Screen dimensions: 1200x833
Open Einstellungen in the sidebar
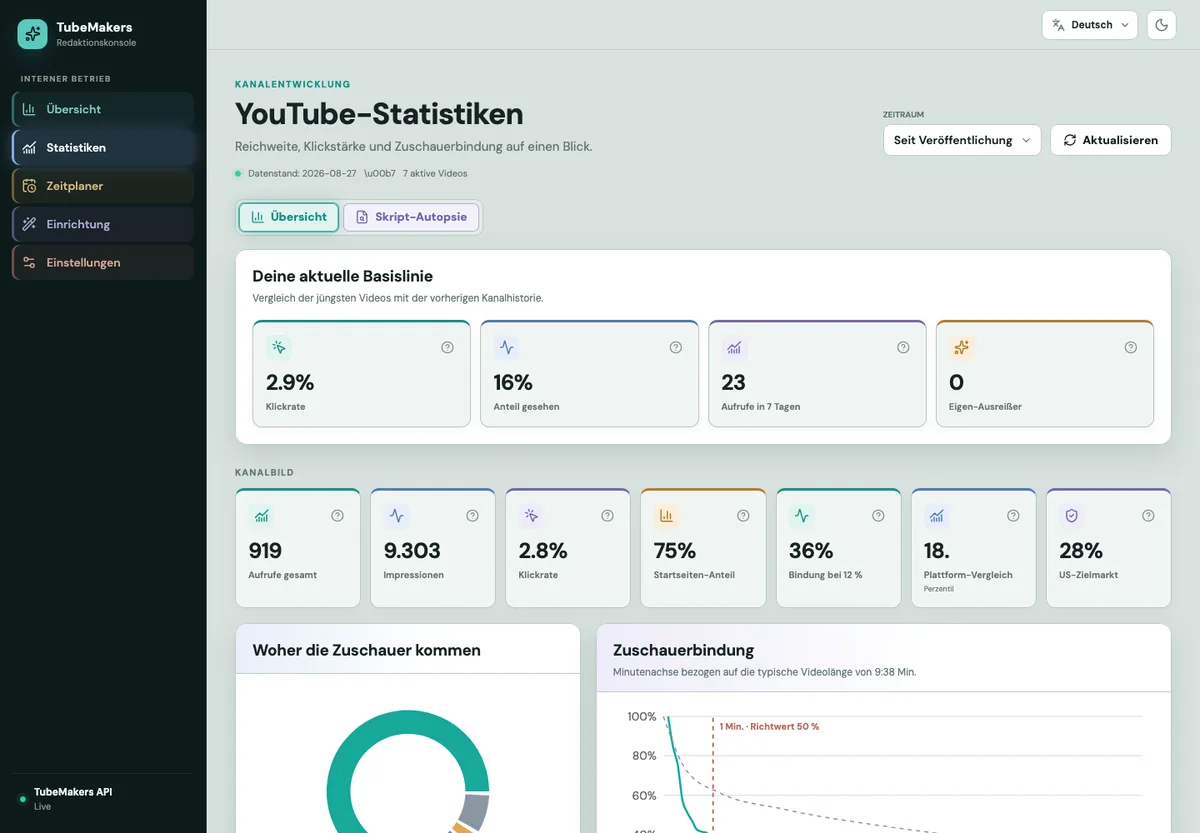click(103, 262)
